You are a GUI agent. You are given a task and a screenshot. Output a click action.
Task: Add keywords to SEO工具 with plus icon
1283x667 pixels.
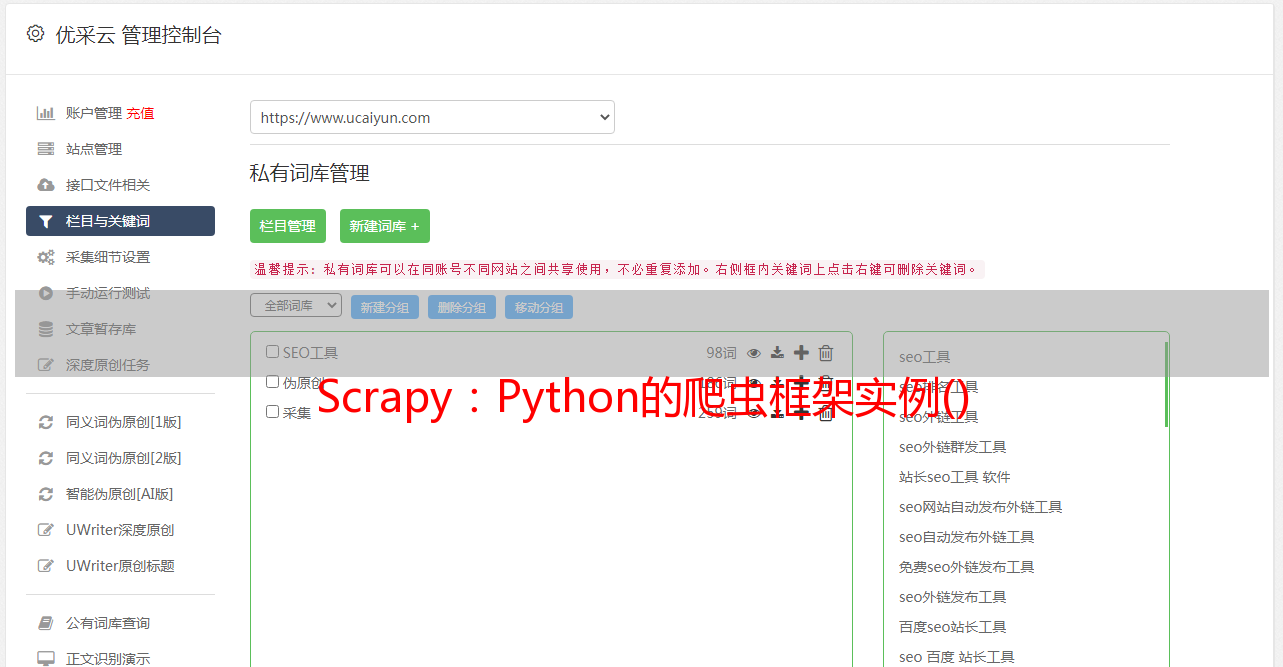click(x=801, y=352)
